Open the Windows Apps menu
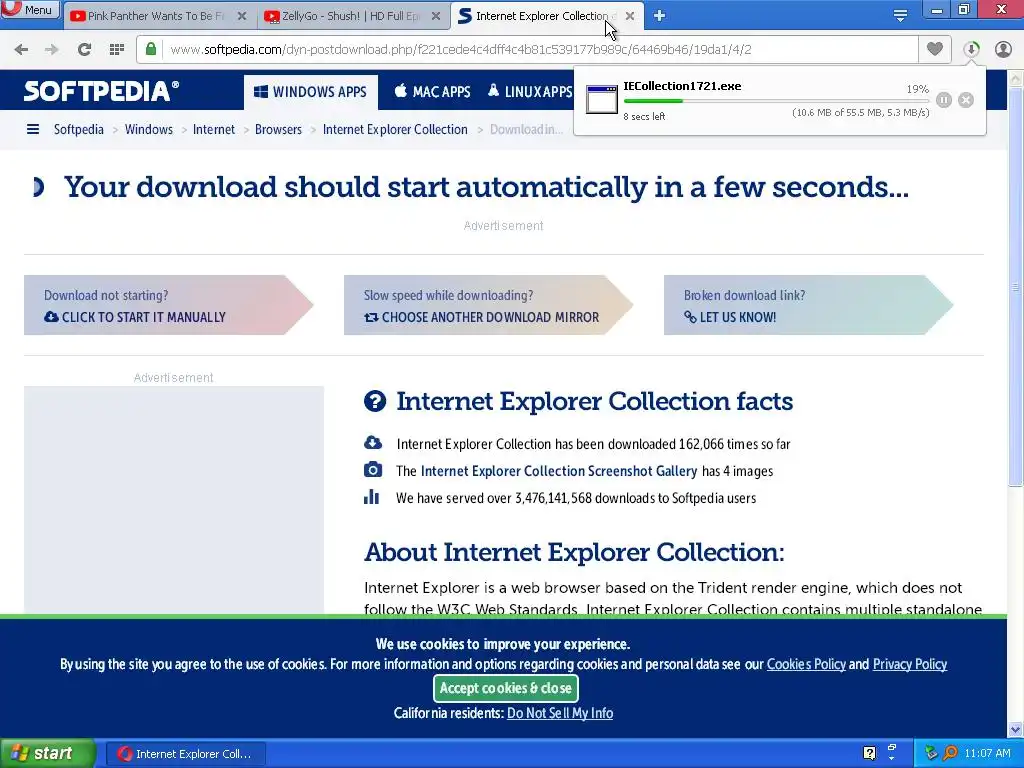This screenshot has width=1024, height=768. (x=310, y=92)
